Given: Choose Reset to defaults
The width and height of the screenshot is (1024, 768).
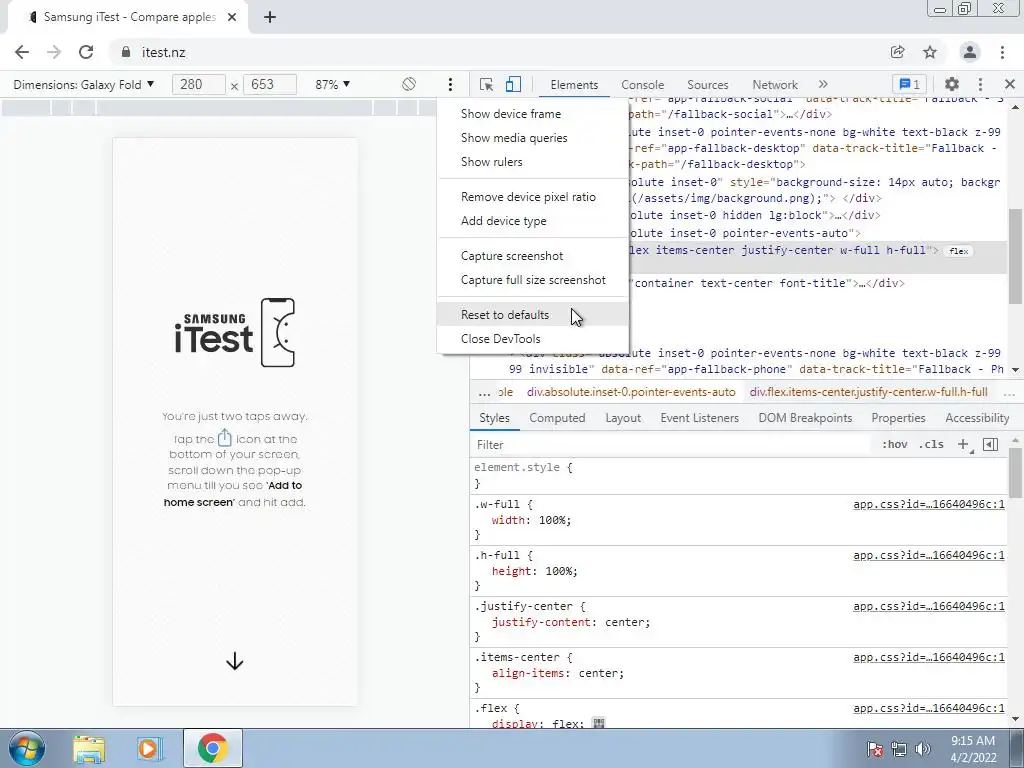Looking at the screenshot, I should 533,315.
